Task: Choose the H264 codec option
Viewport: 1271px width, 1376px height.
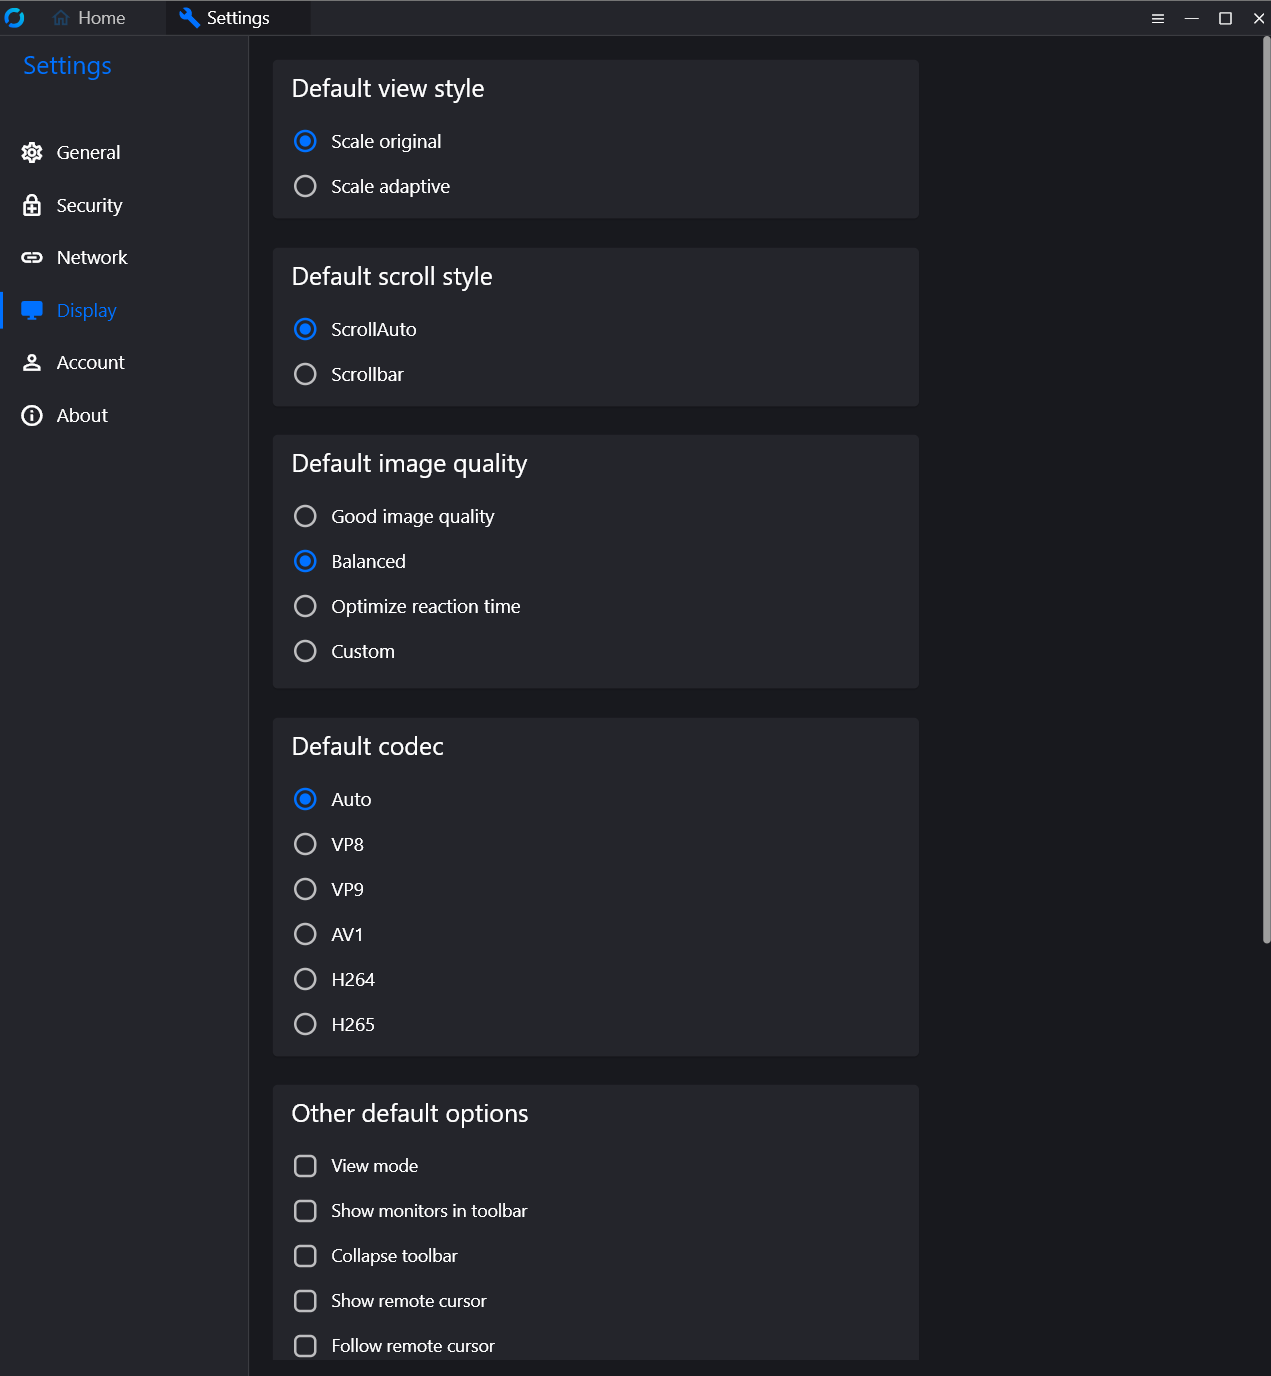Action: [x=305, y=979]
